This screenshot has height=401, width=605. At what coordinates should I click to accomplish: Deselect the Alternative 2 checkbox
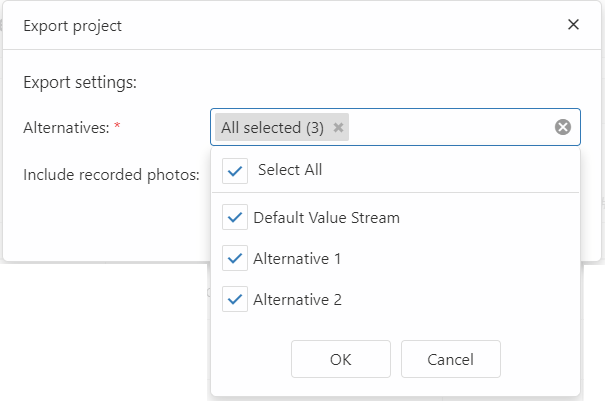tap(236, 299)
